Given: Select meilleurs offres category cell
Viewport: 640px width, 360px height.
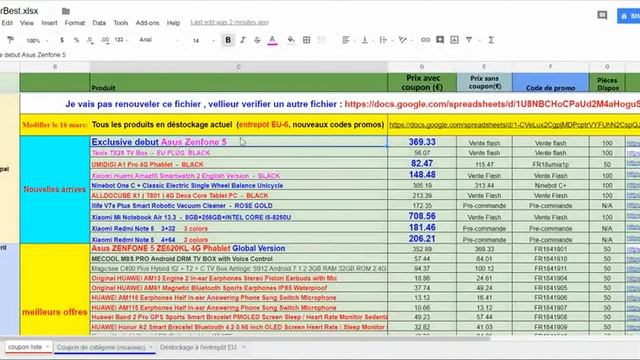Looking at the screenshot, I should (x=55, y=290).
